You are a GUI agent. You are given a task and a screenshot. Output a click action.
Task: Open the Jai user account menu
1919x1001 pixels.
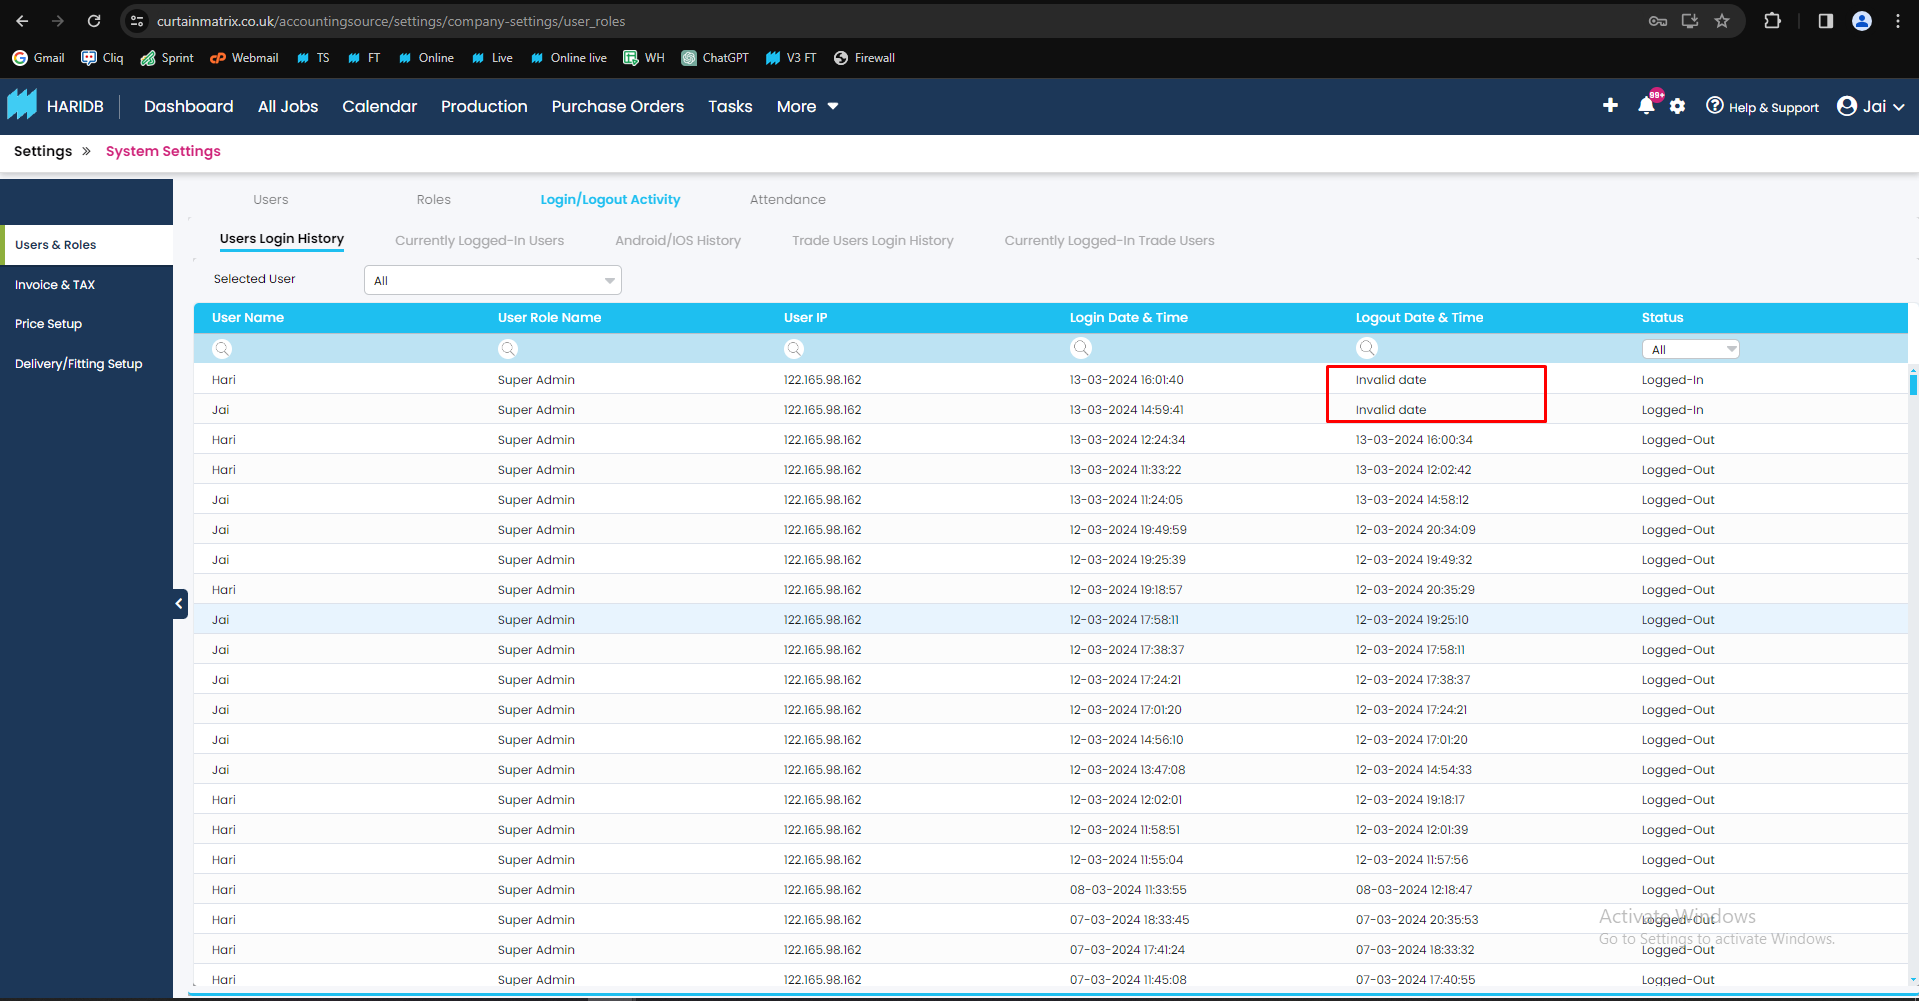tap(1870, 106)
